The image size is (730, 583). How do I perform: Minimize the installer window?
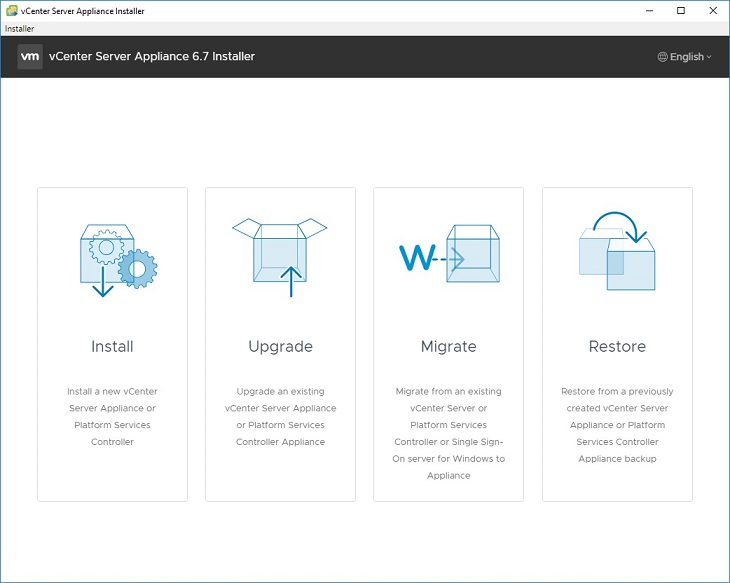coord(649,11)
